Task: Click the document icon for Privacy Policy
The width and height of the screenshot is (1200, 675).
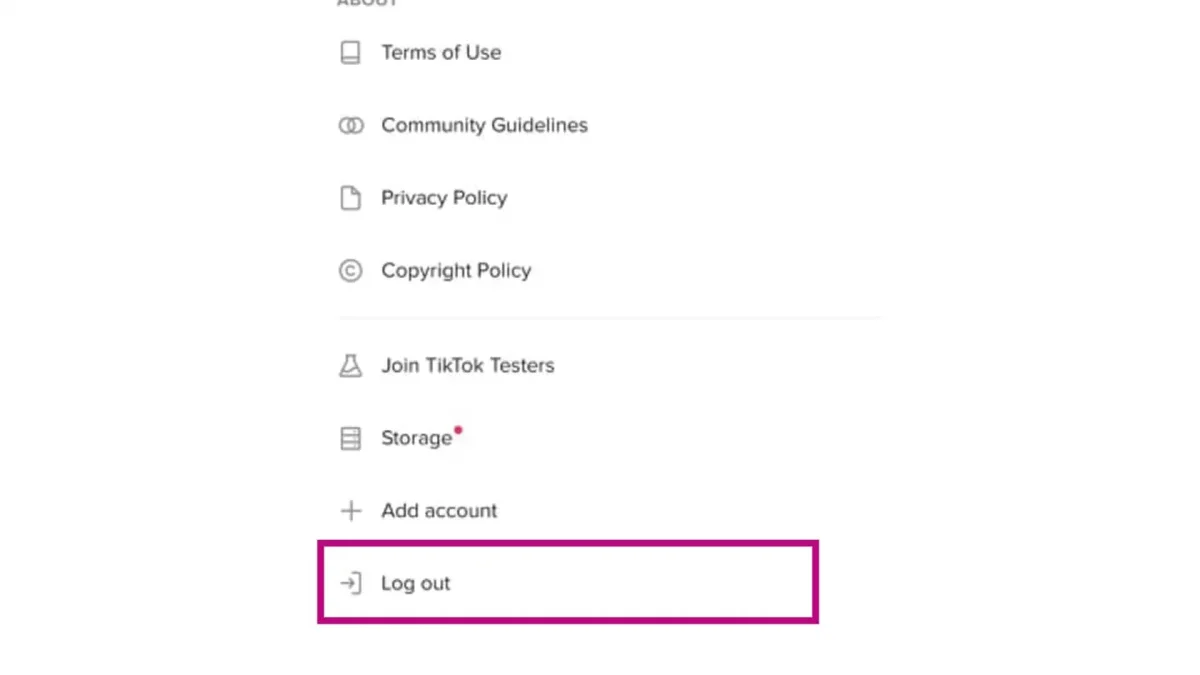Action: [x=350, y=198]
